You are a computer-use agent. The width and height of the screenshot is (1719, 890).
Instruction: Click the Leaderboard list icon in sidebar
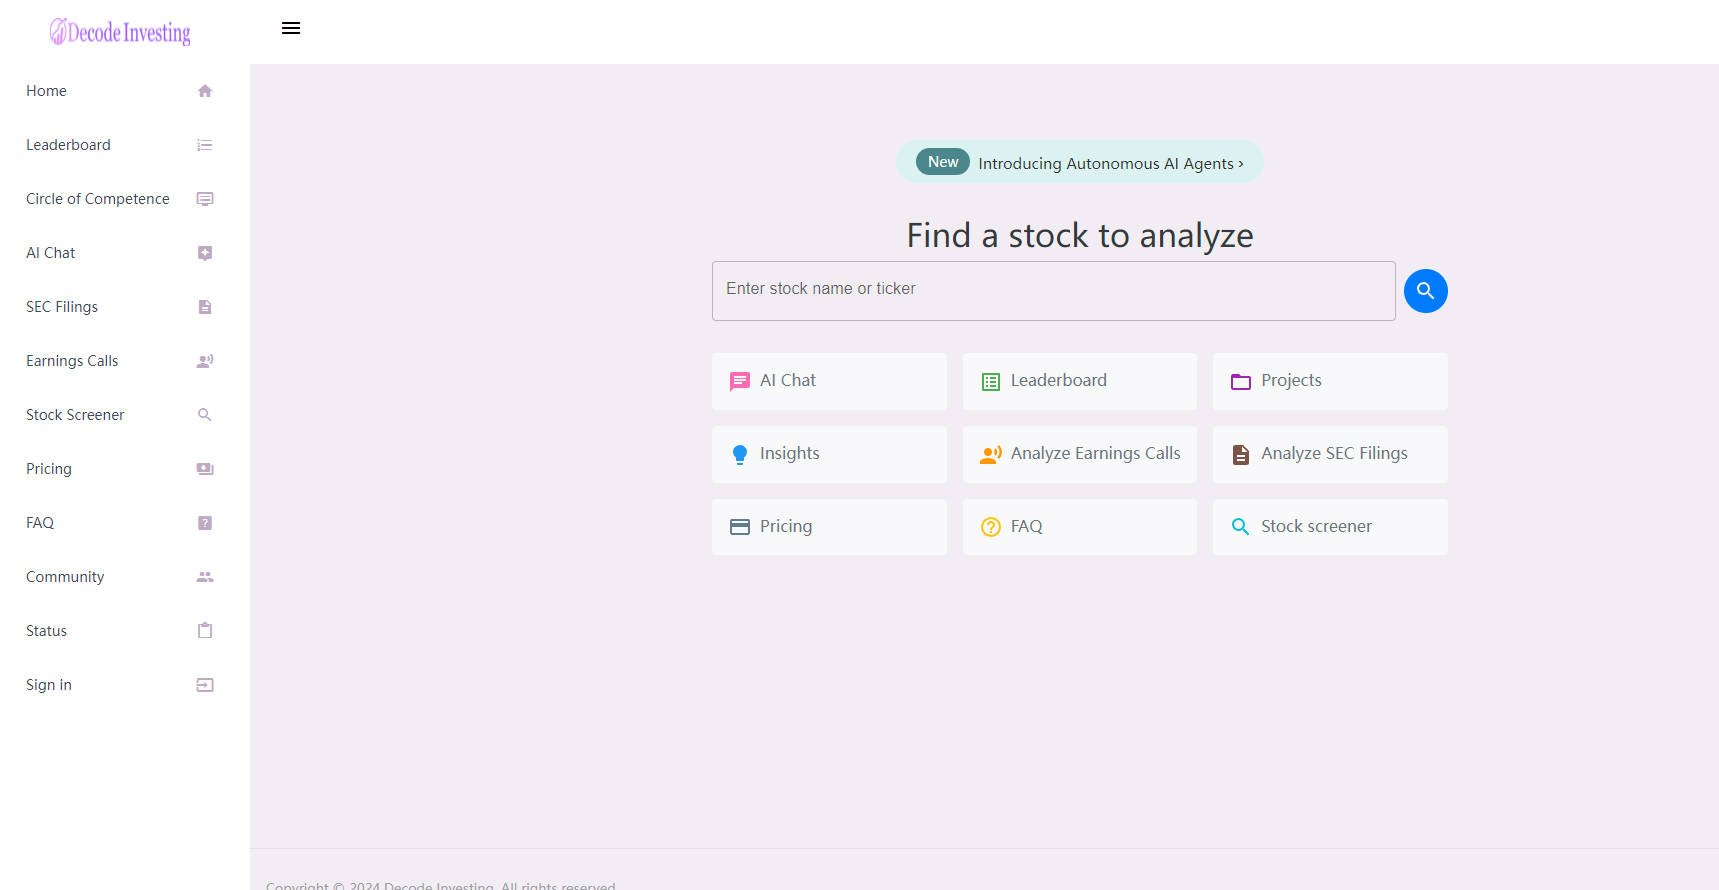click(x=205, y=145)
